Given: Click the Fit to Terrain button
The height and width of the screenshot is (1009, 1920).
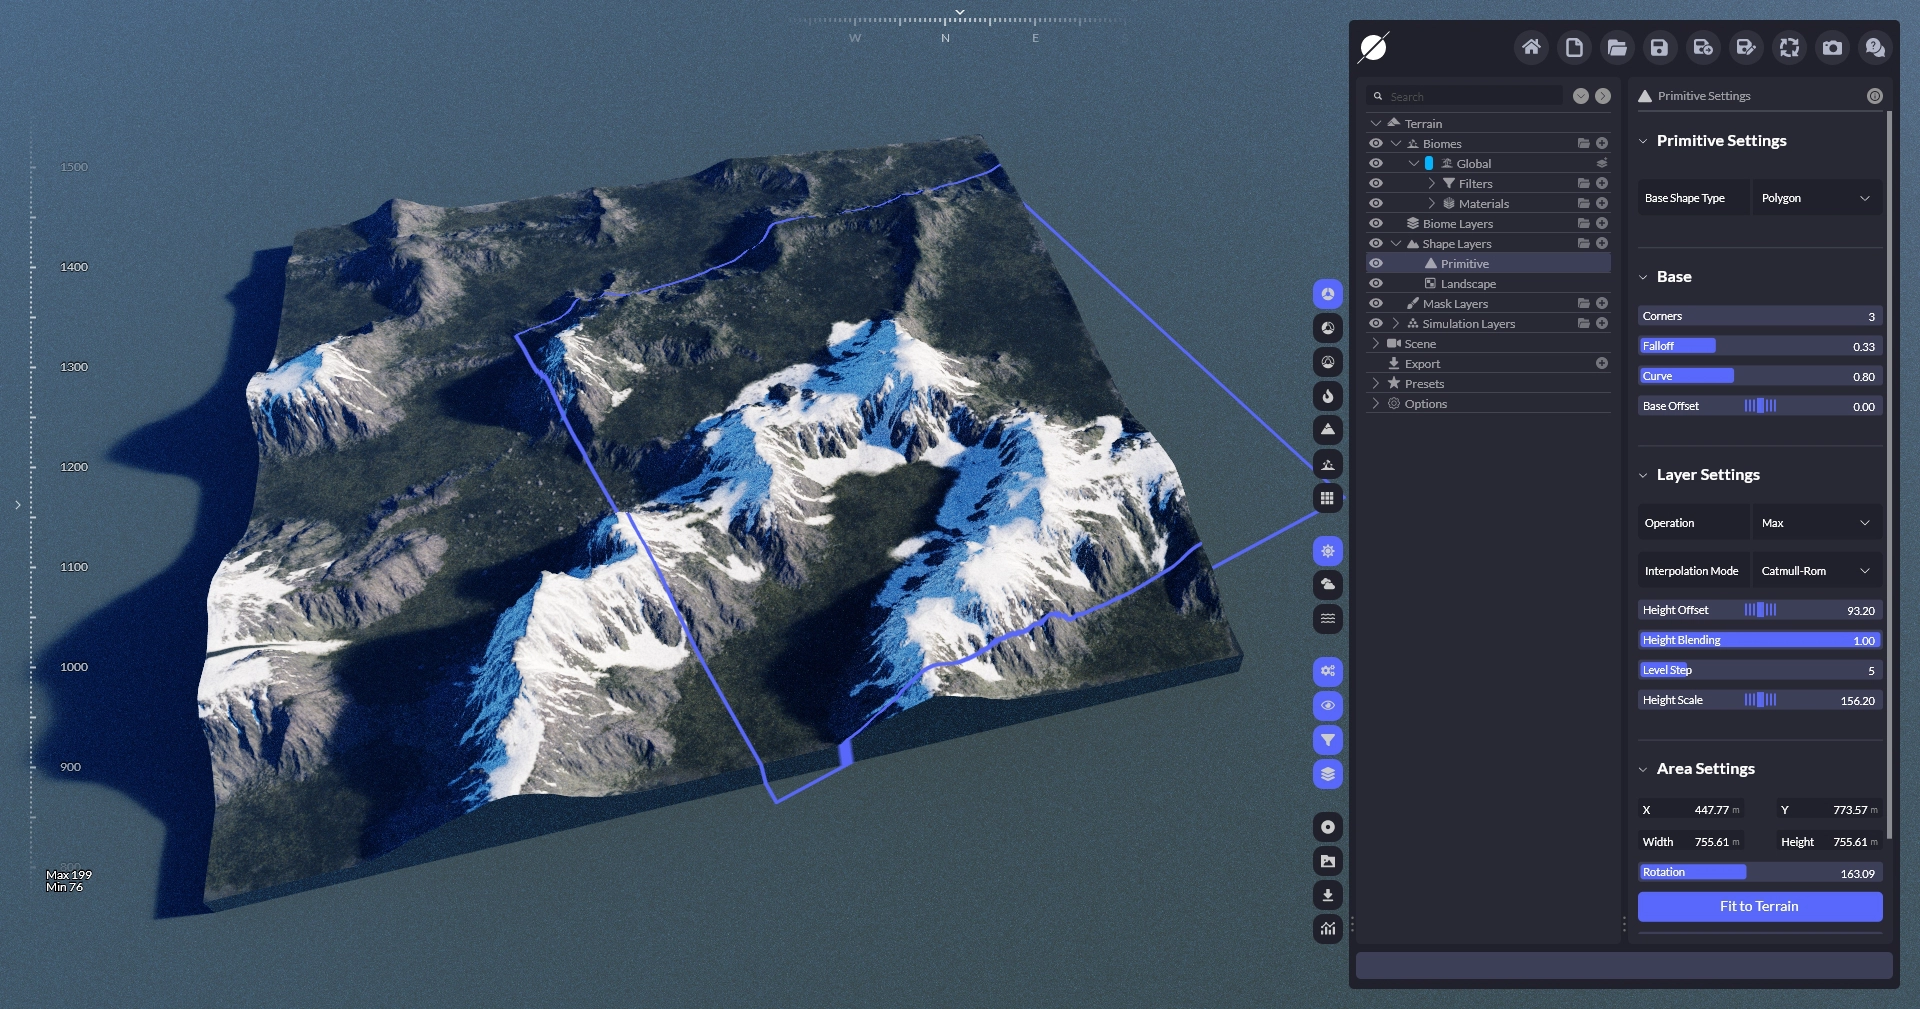Looking at the screenshot, I should pyautogui.click(x=1759, y=906).
